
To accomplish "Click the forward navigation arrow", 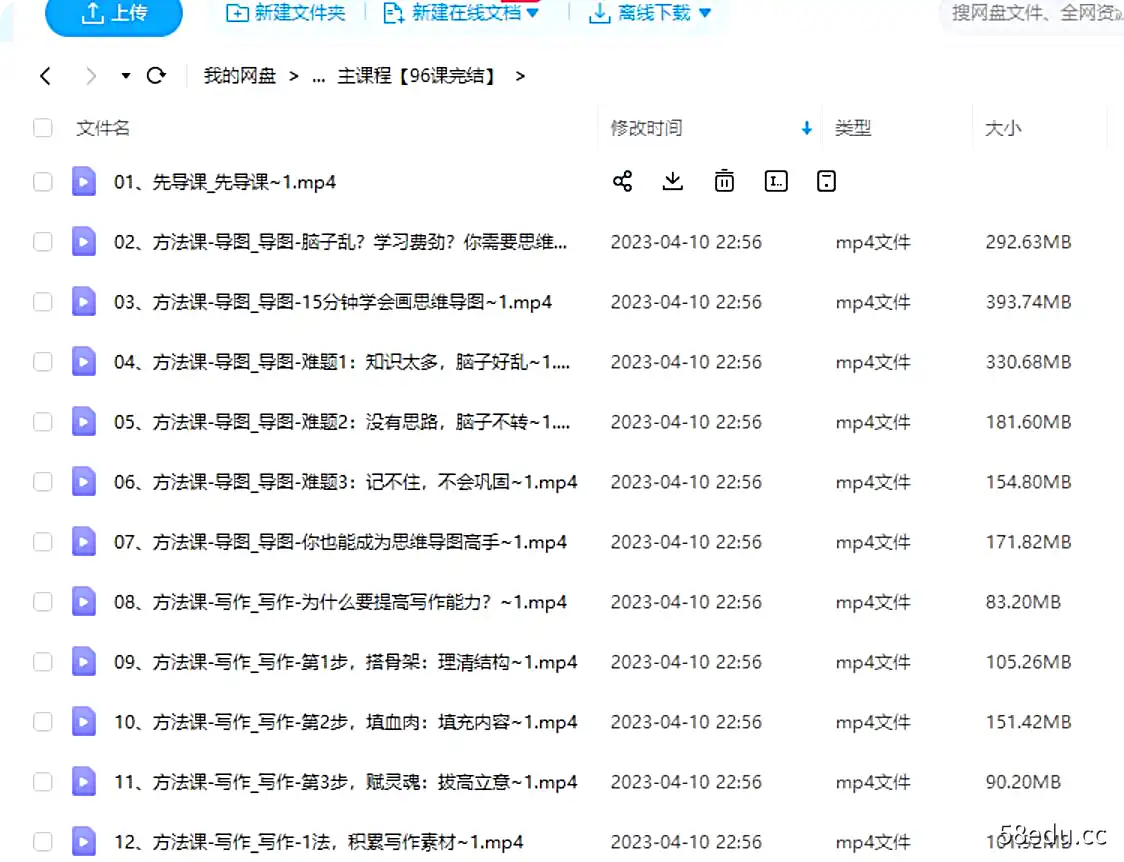I will coord(89,75).
